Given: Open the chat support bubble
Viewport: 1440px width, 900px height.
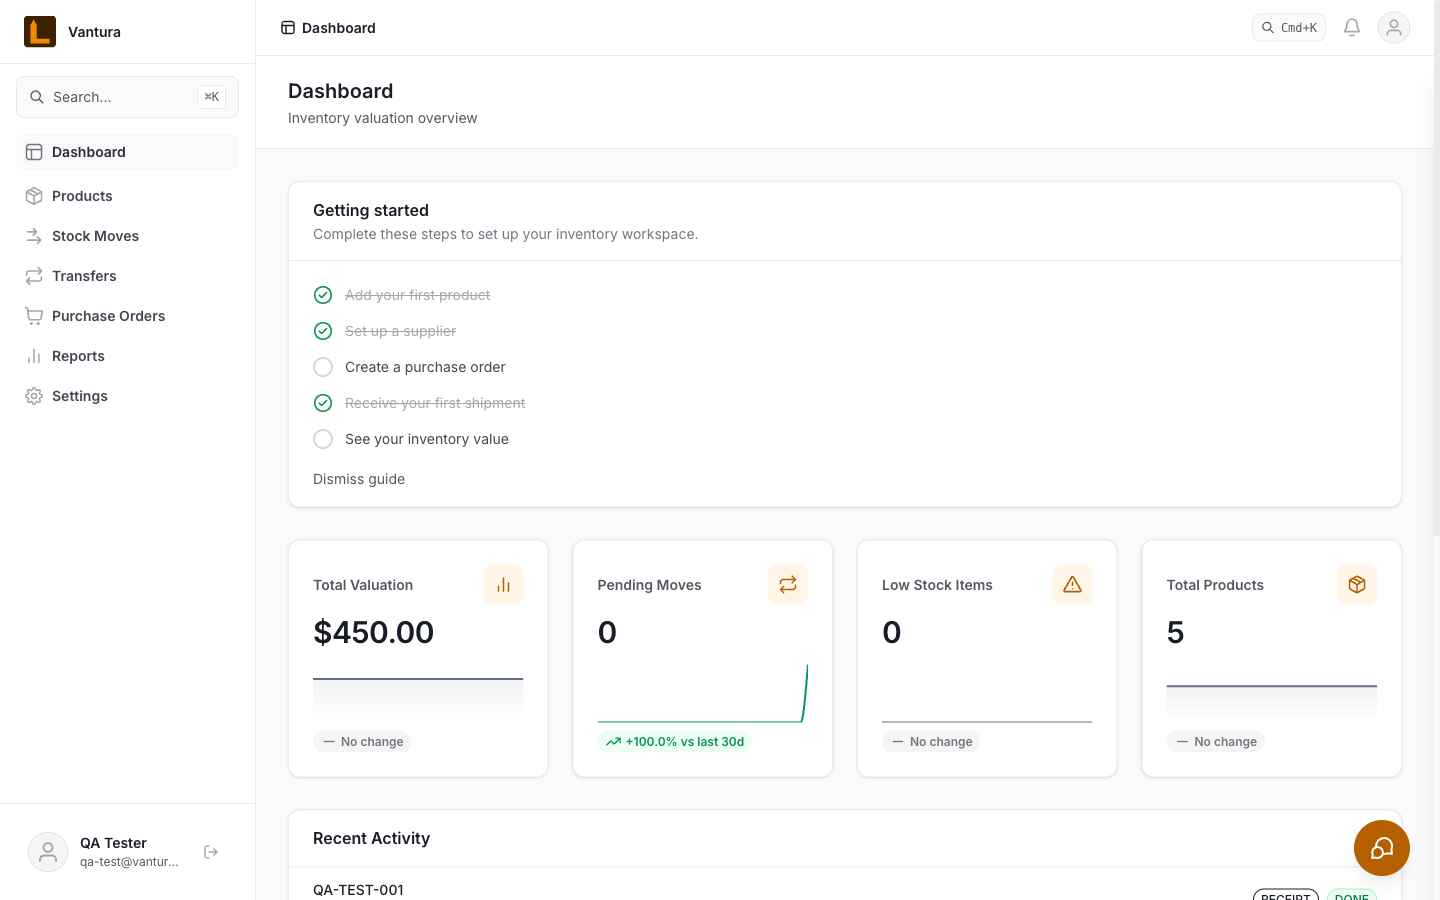Looking at the screenshot, I should click(1382, 848).
